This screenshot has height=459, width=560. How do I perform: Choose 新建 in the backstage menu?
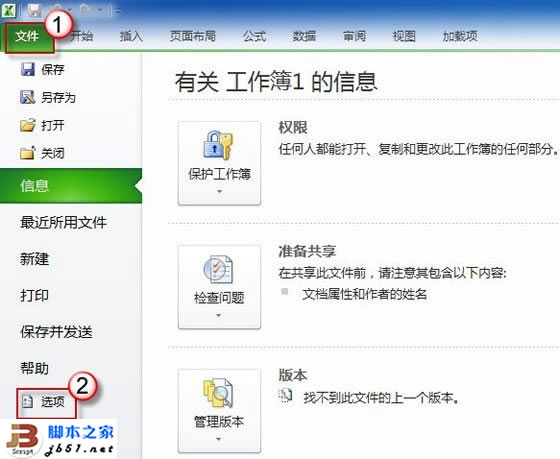click(x=34, y=259)
